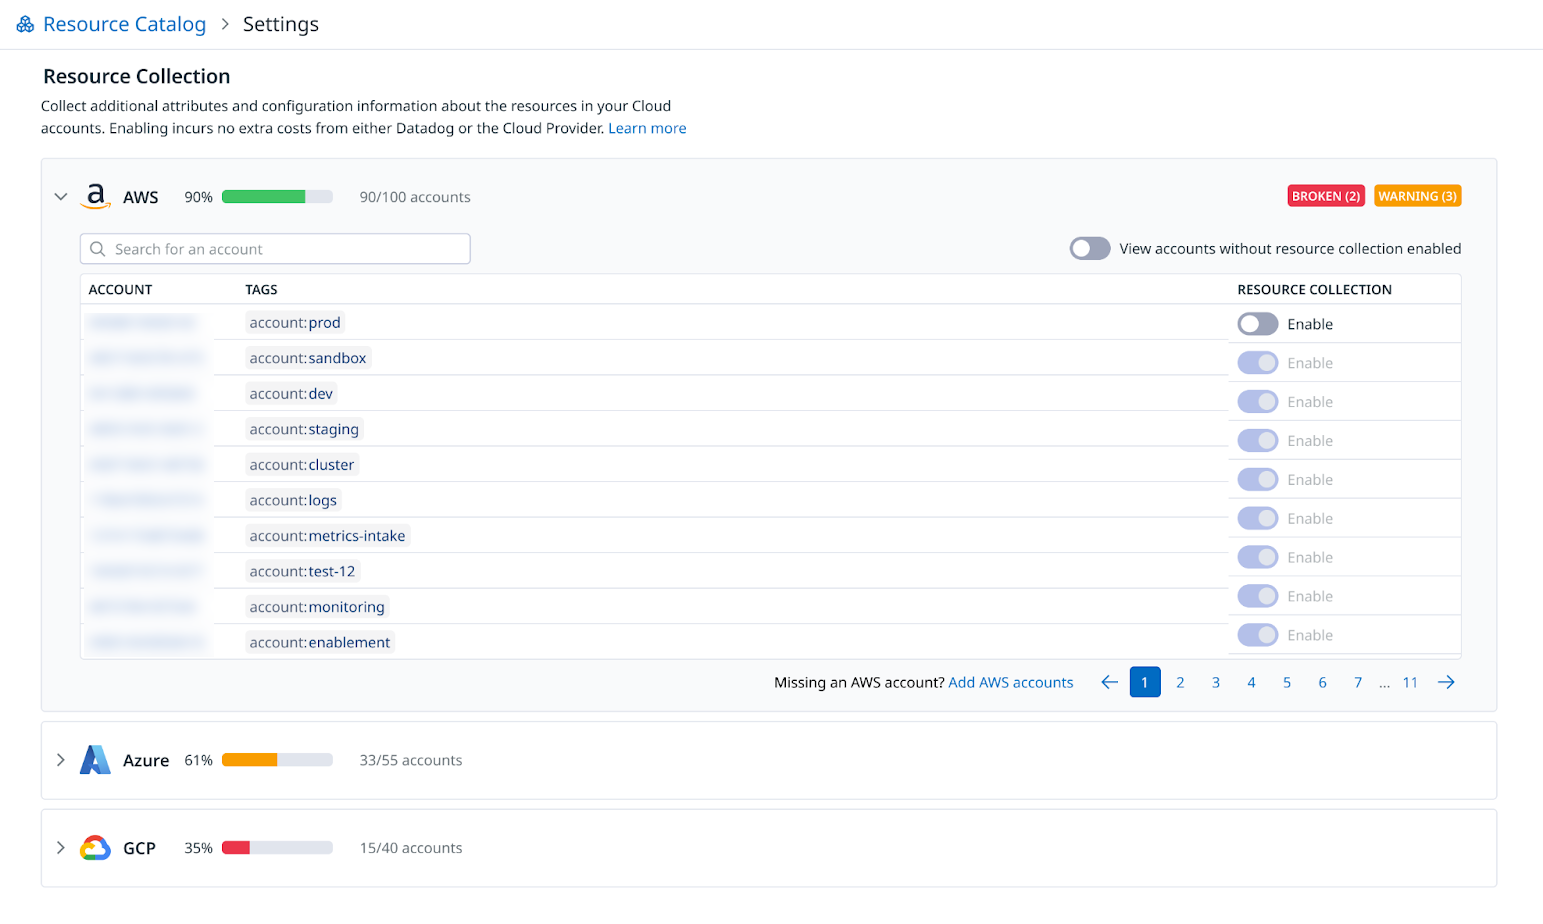Enable resource collection for account:prod
The width and height of the screenshot is (1543, 924).
[x=1257, y=324]
